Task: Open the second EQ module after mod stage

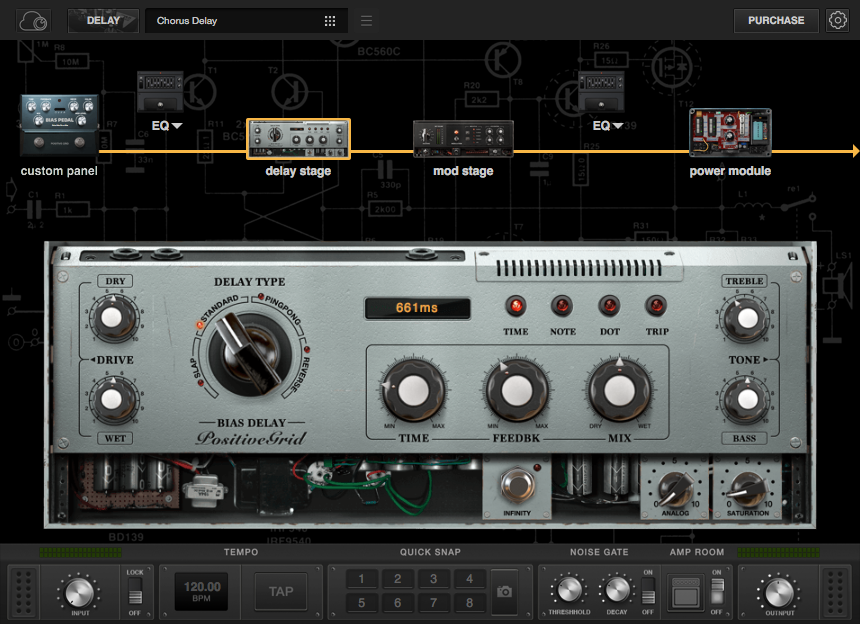Action: coord(601,92)
